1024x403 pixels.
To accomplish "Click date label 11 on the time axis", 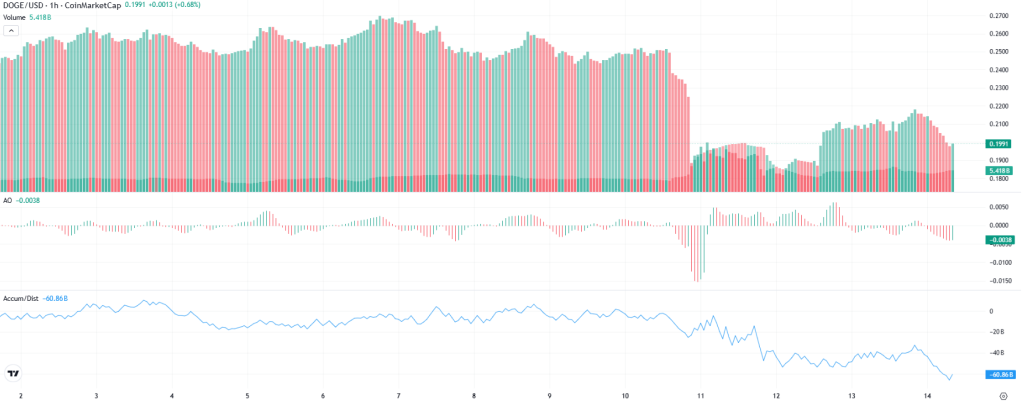I will click(701, 396).
